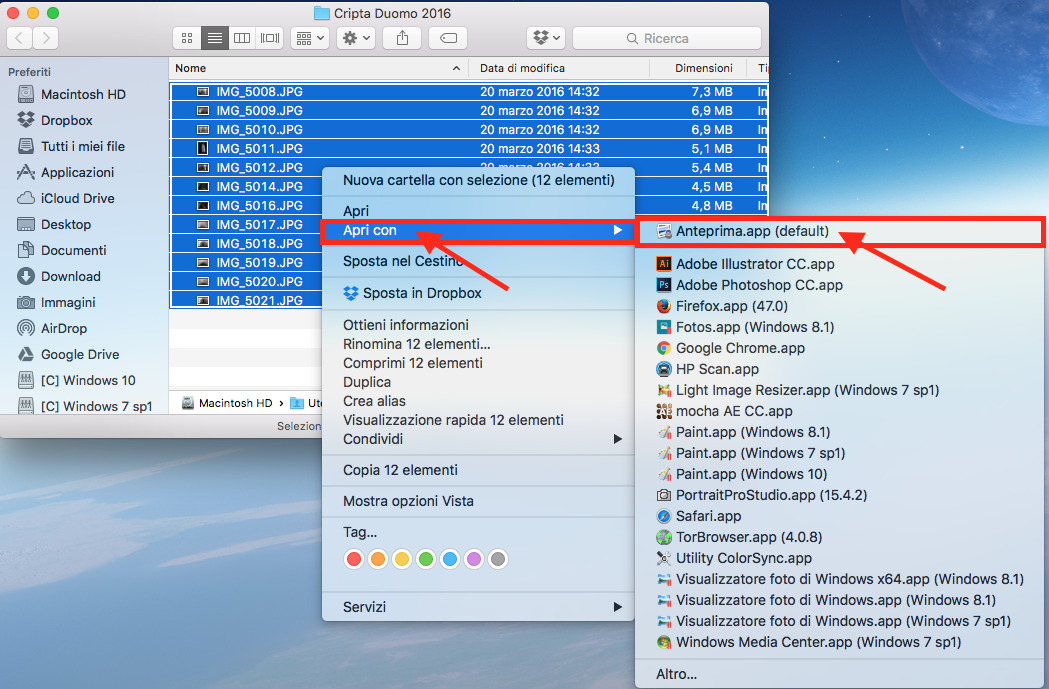Click the Ricerca search field
The height and width of the screenshot is (689, 1049).
tap(667, 38)
